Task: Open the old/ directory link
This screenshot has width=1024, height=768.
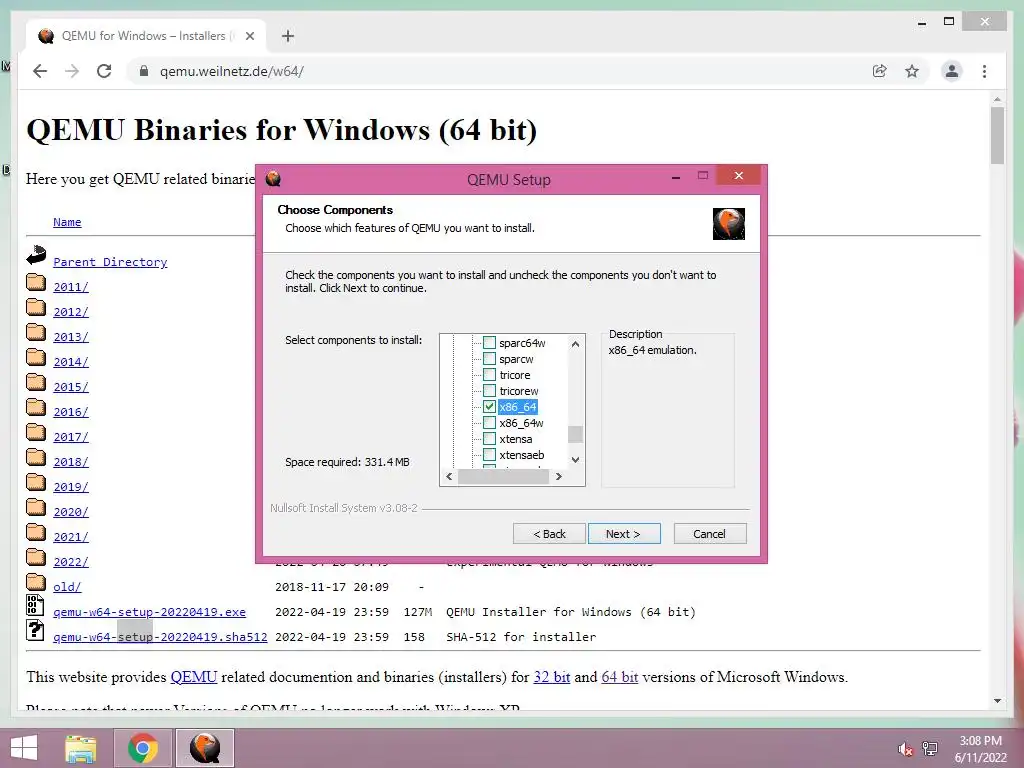Action: (67, 586)
